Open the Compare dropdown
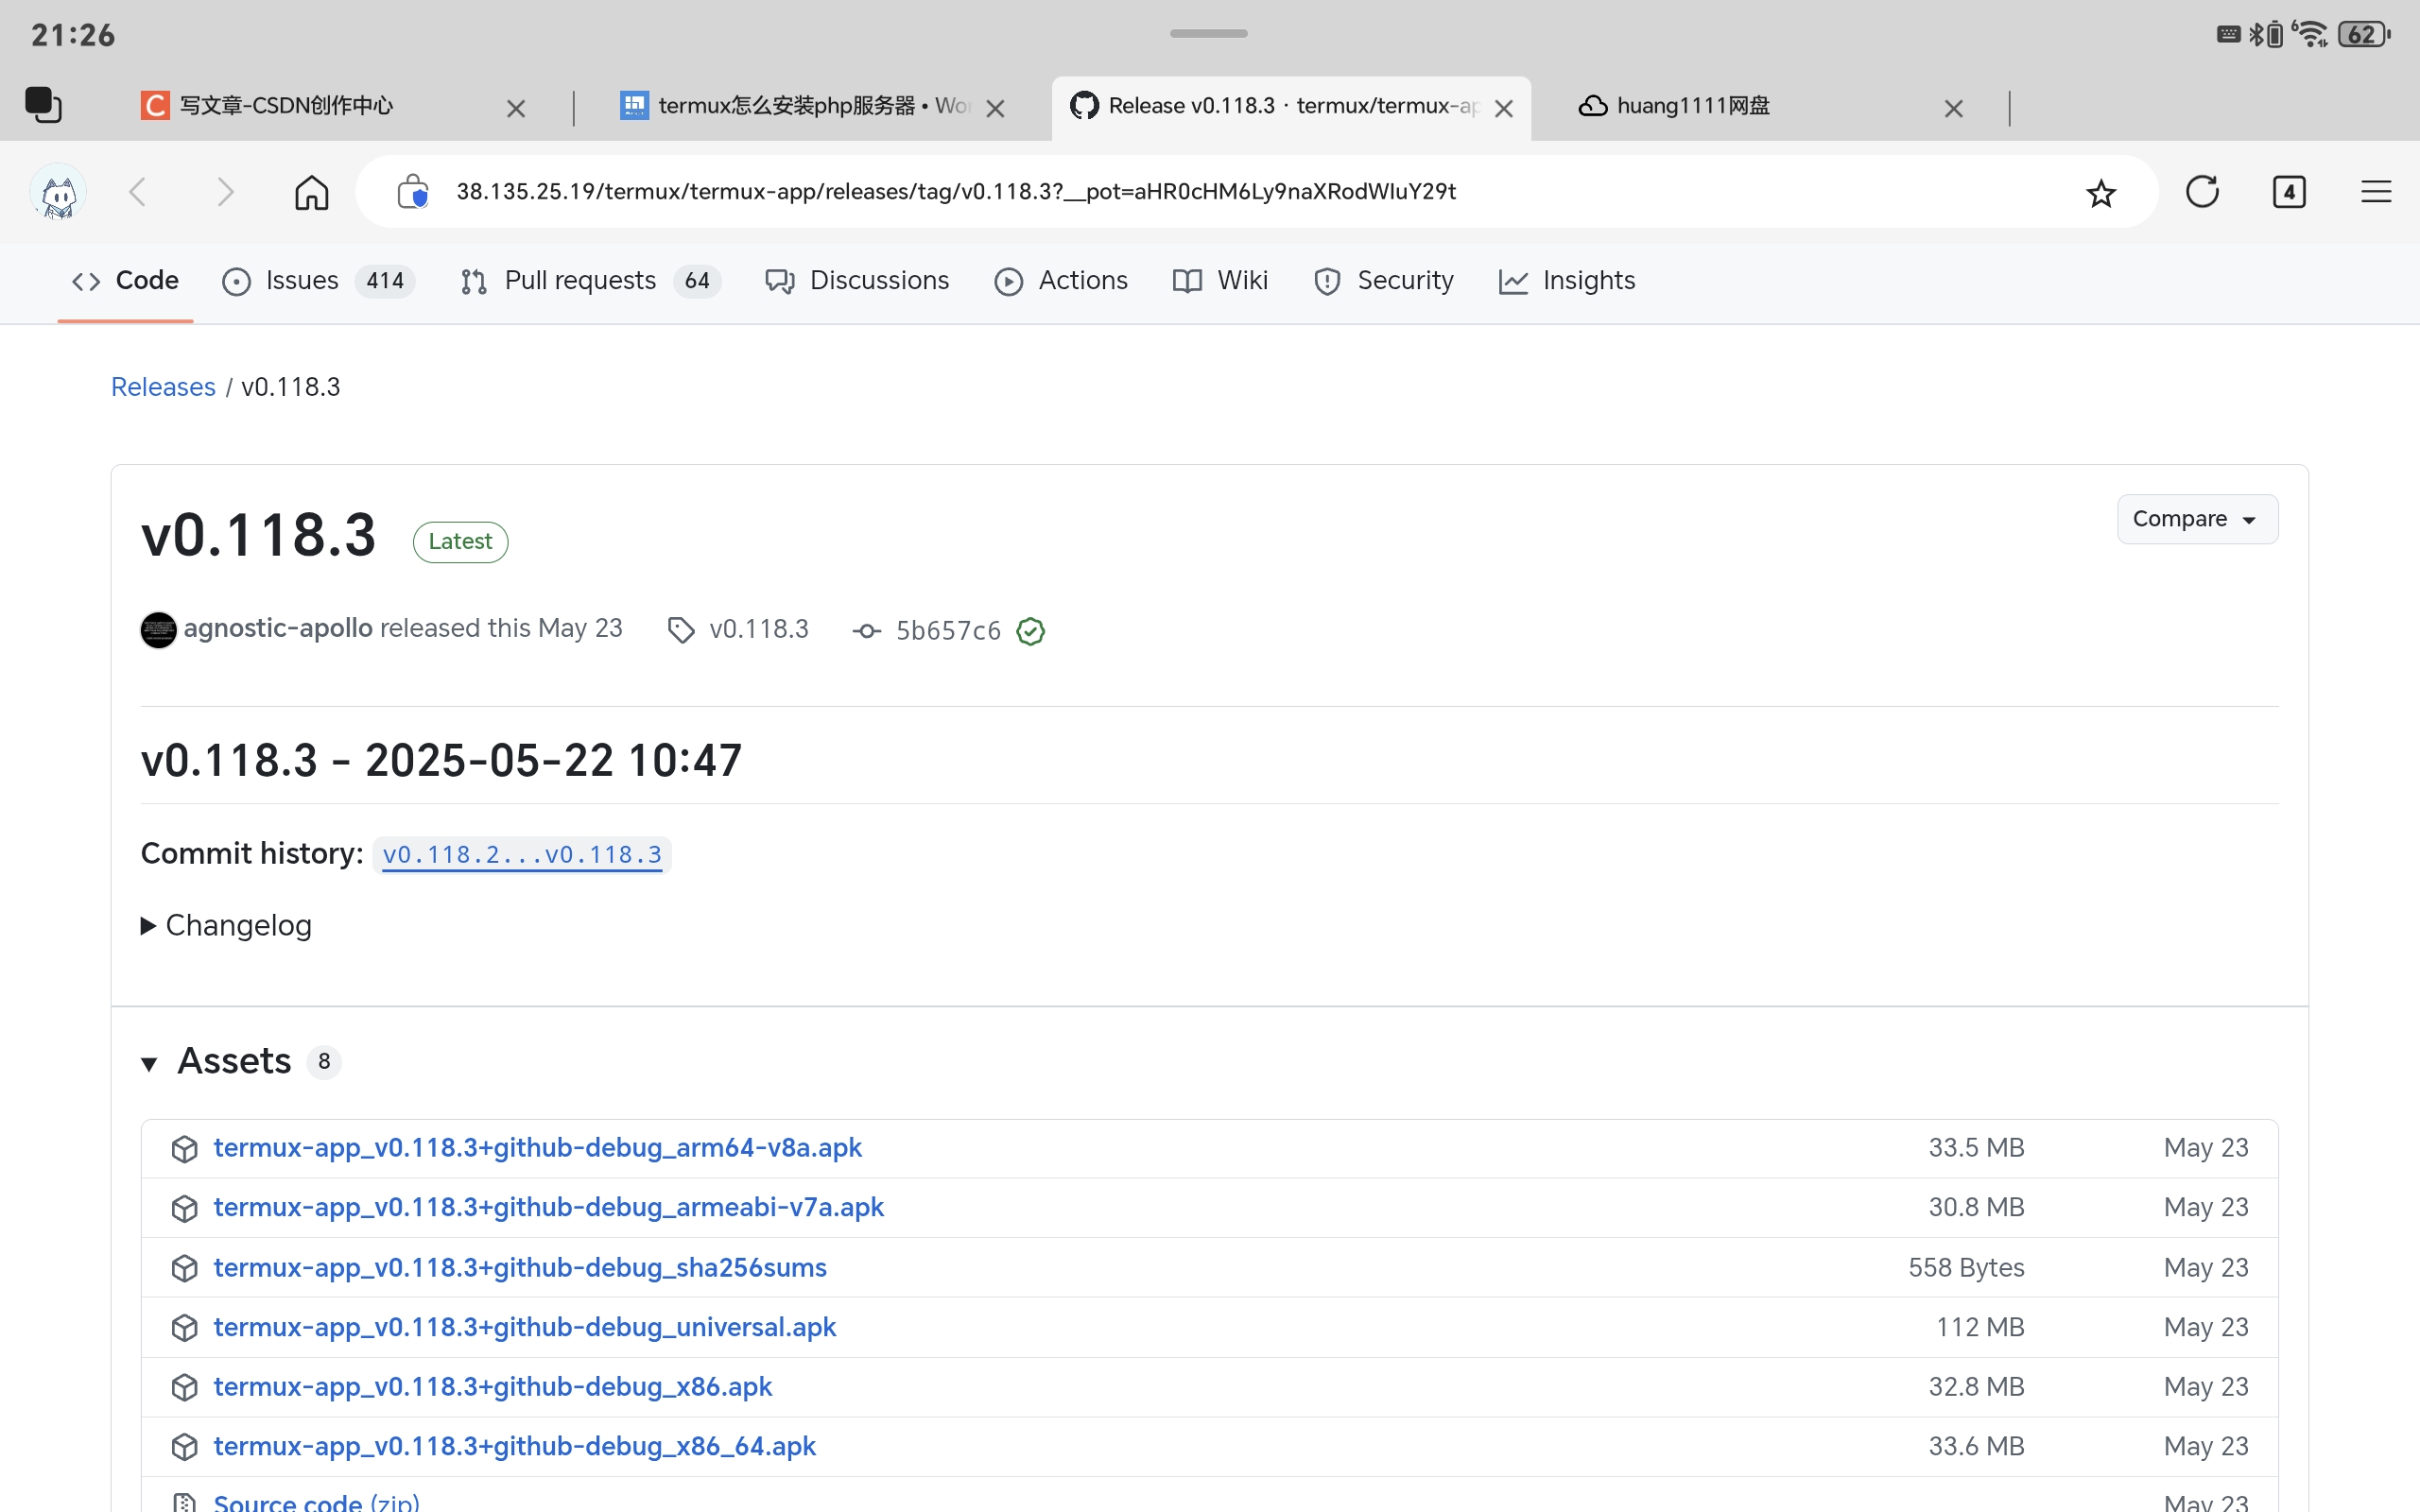 [2196, 519]
